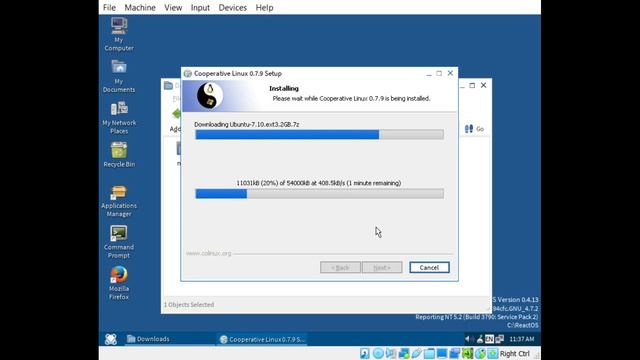Select the Recycle Bin icon
The width and height of the screenshot is (640, 360).
[119, 155]
